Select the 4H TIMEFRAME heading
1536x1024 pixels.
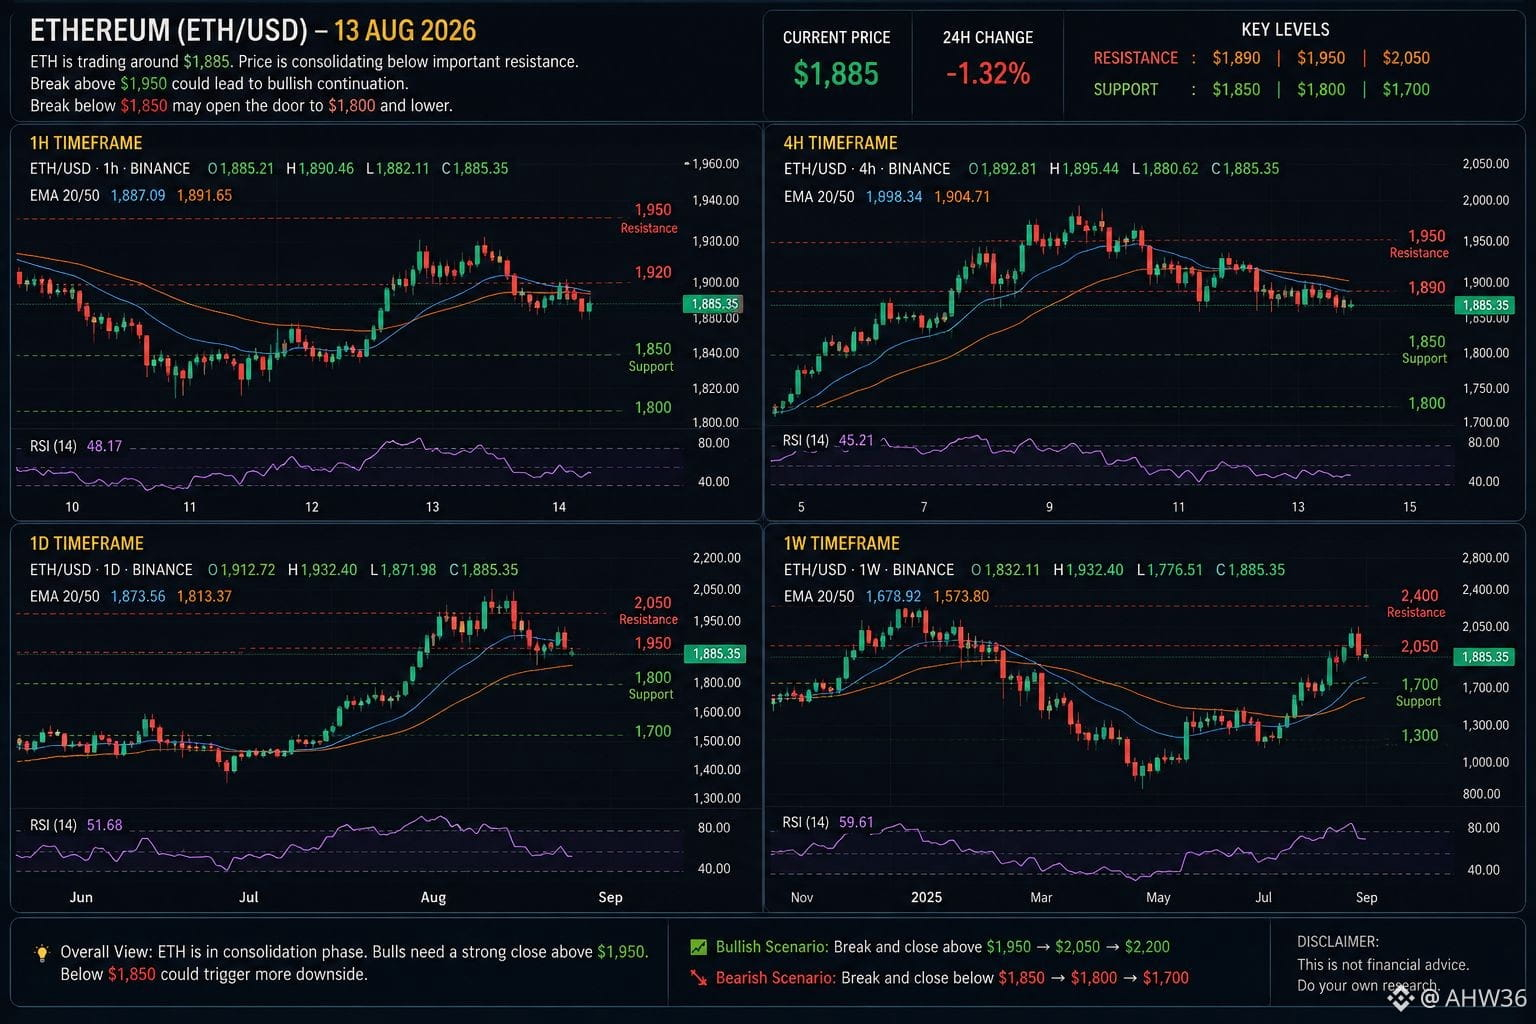(840, 143)
